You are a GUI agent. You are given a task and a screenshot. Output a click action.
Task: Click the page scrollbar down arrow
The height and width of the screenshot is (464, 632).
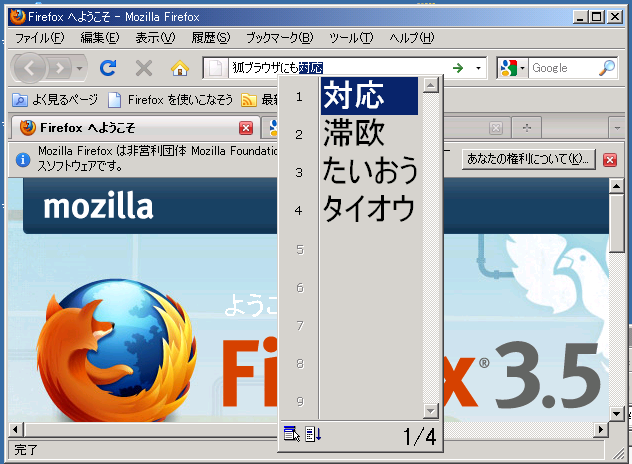point(617,414)
